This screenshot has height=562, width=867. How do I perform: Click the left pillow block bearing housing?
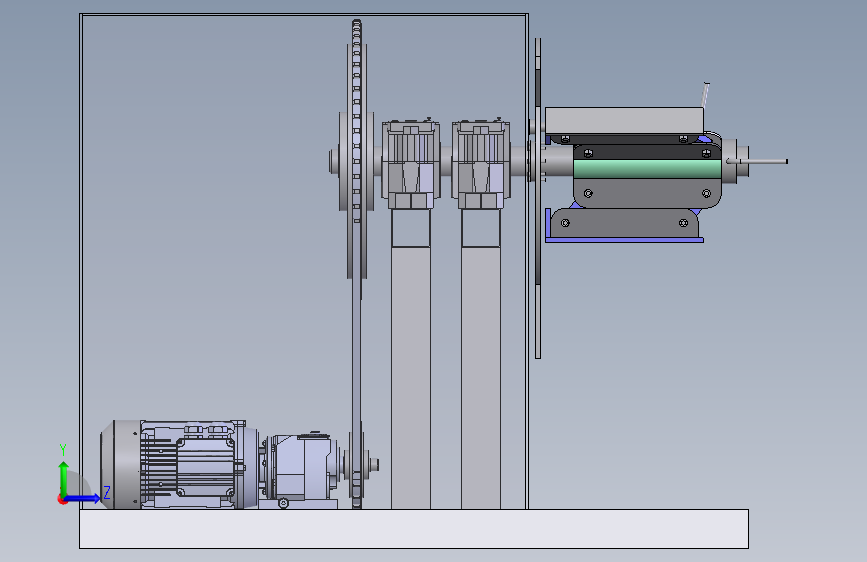(411, 164)
